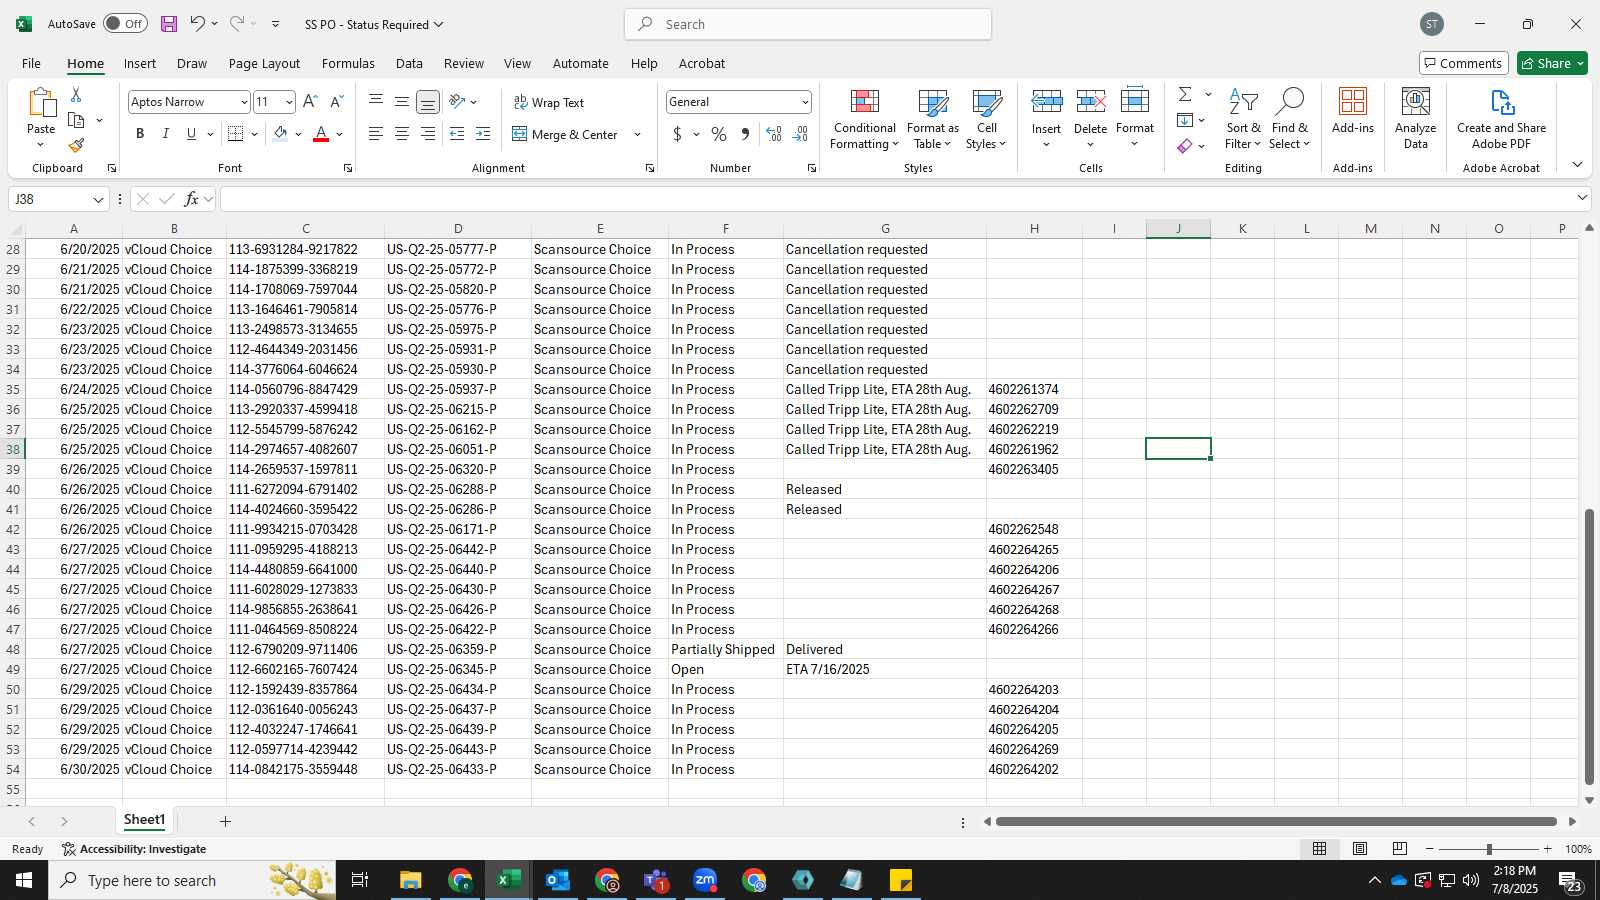This screenshot has width=1600, height=900.
Task: Click the Borders icon
Action: [236, 134]
